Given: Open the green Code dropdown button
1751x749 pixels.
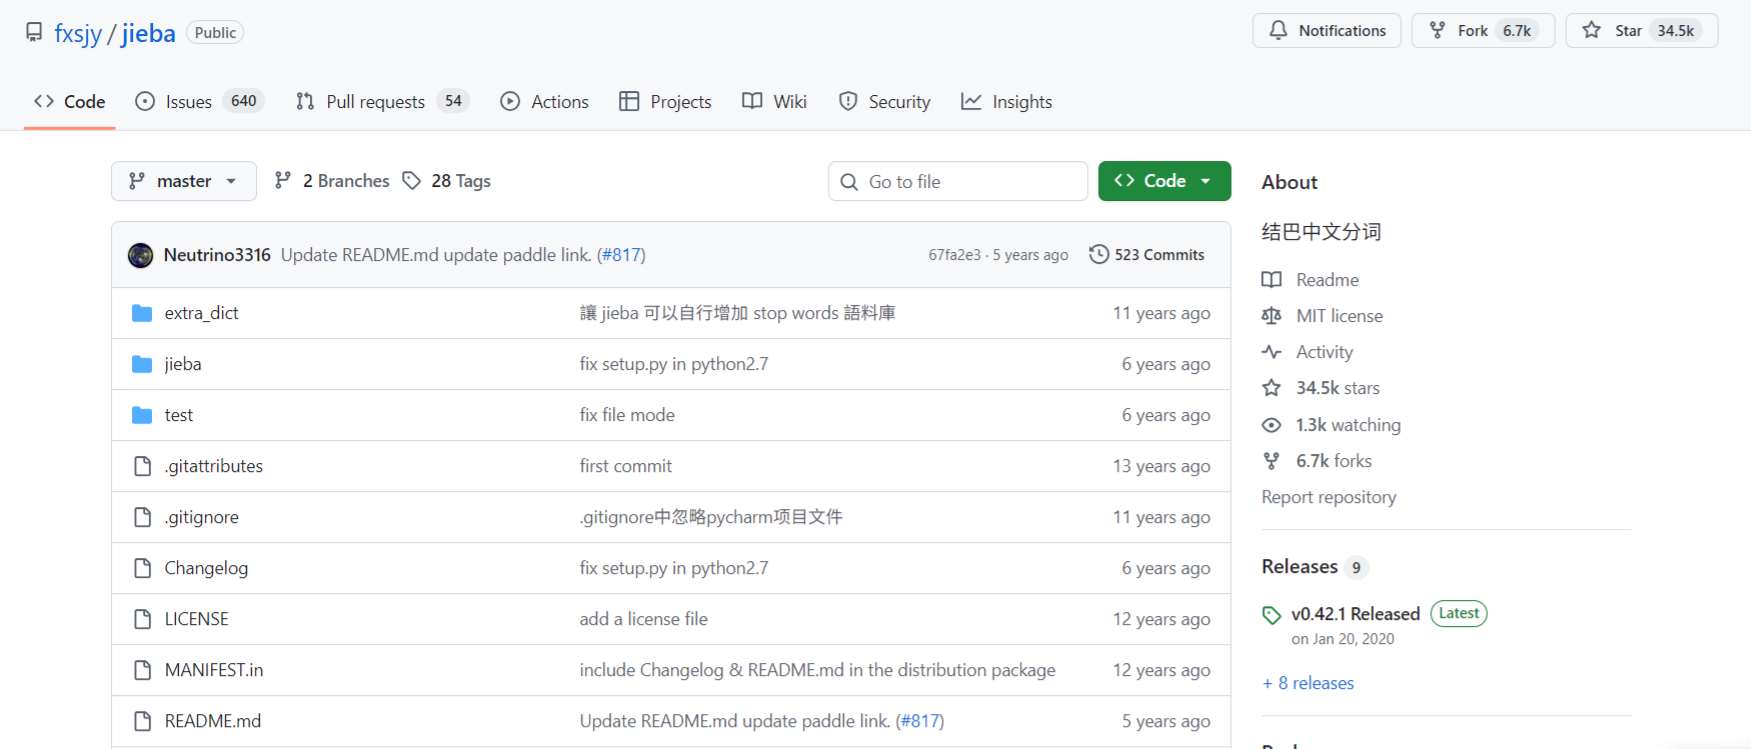Looking at the screenshot, I should [1164, 181].
